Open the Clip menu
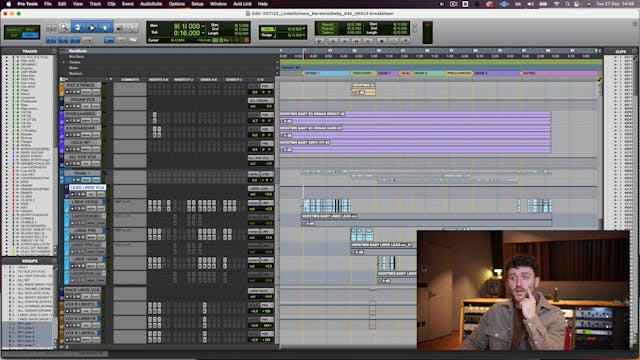The image size is (640, 360). (x=111, y=4)
